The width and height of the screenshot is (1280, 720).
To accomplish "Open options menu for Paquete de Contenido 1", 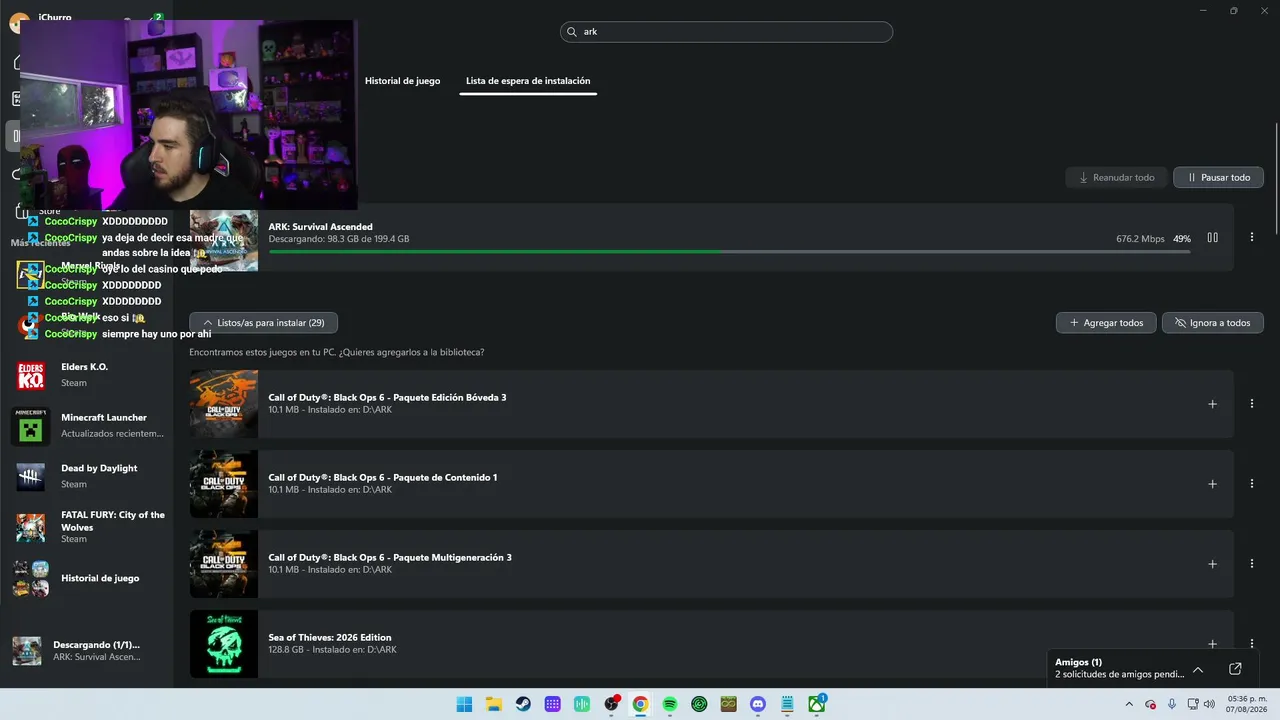I will (1252, 484).
